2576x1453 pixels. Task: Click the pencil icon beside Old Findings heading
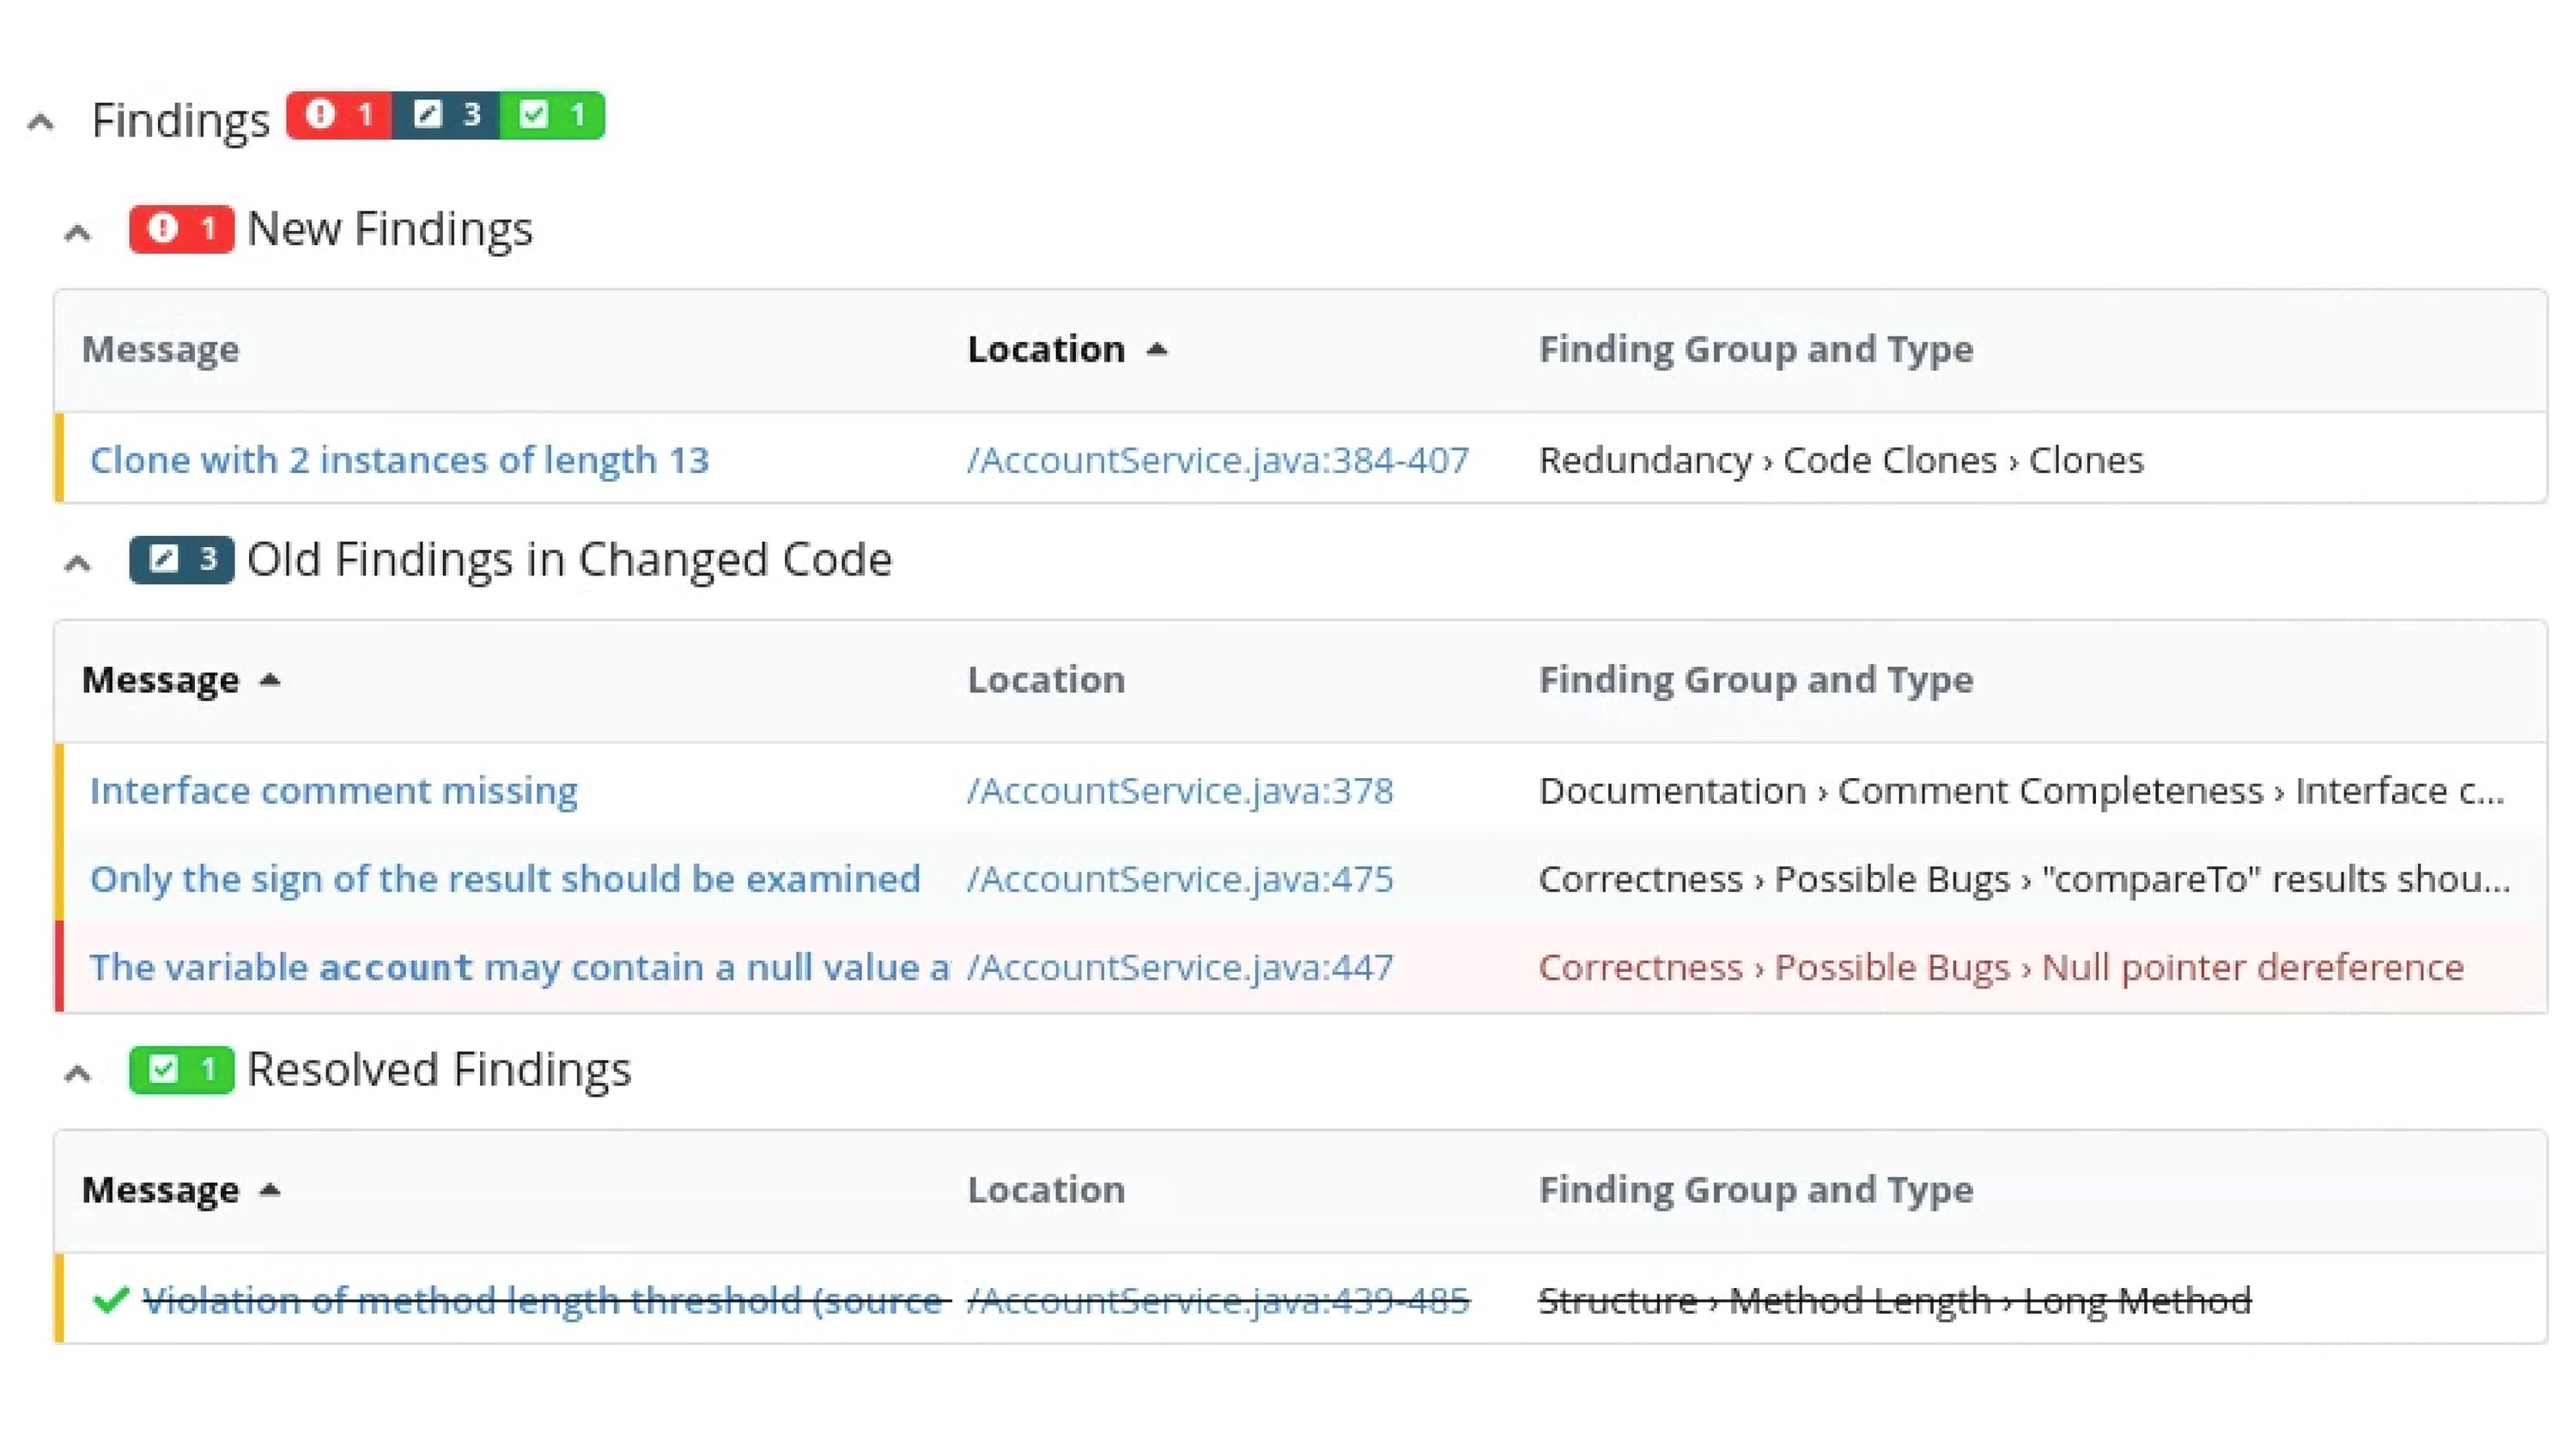(x=164, y=559)
